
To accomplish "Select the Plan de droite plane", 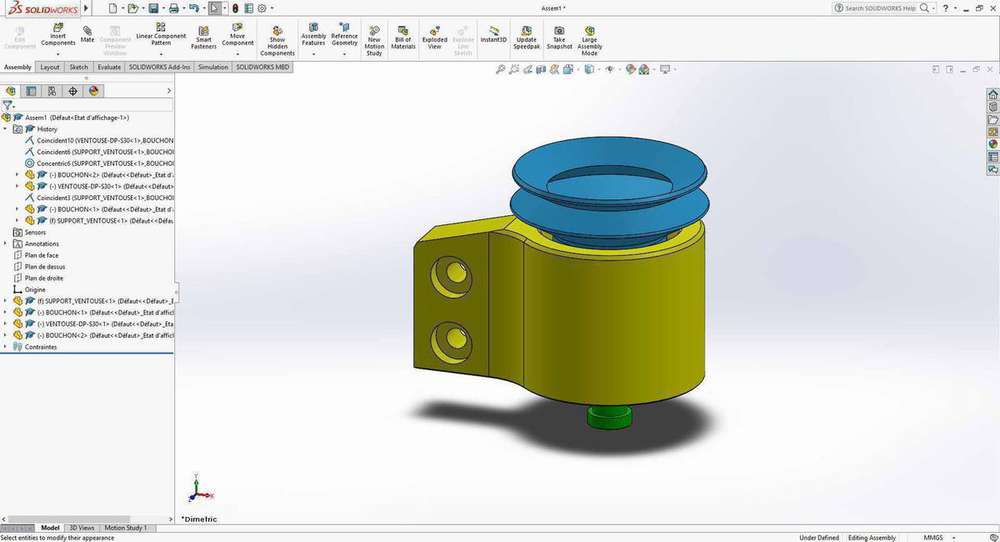I will [x=44, y=278].
